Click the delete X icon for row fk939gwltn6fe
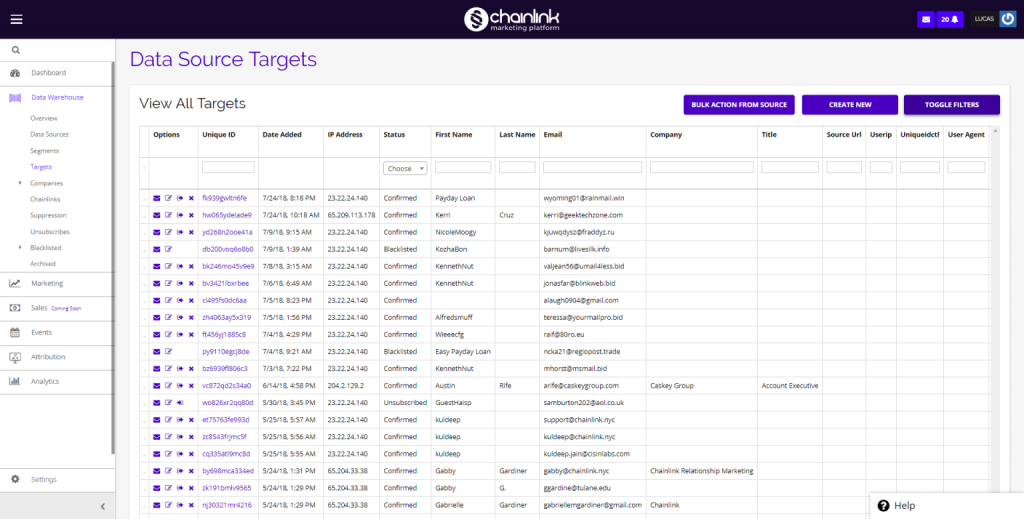Image resolution: width=1024 pixels, height=519 pixels. (191, 198)
